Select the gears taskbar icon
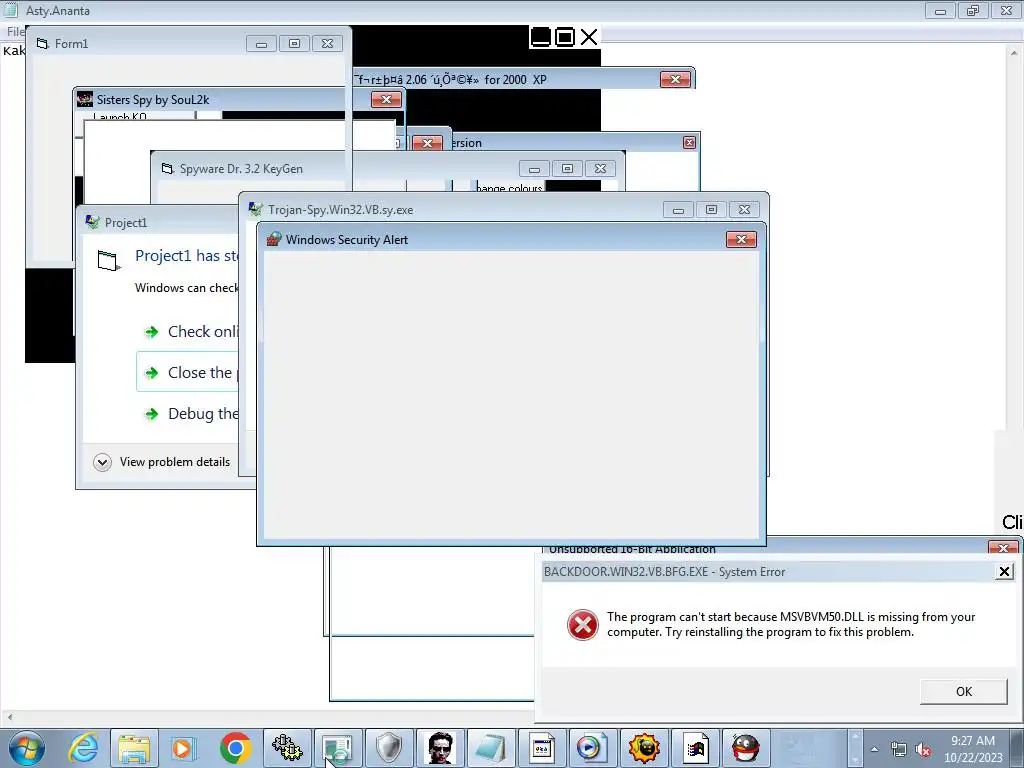The image size is (1024, 768). coord(287,748)
